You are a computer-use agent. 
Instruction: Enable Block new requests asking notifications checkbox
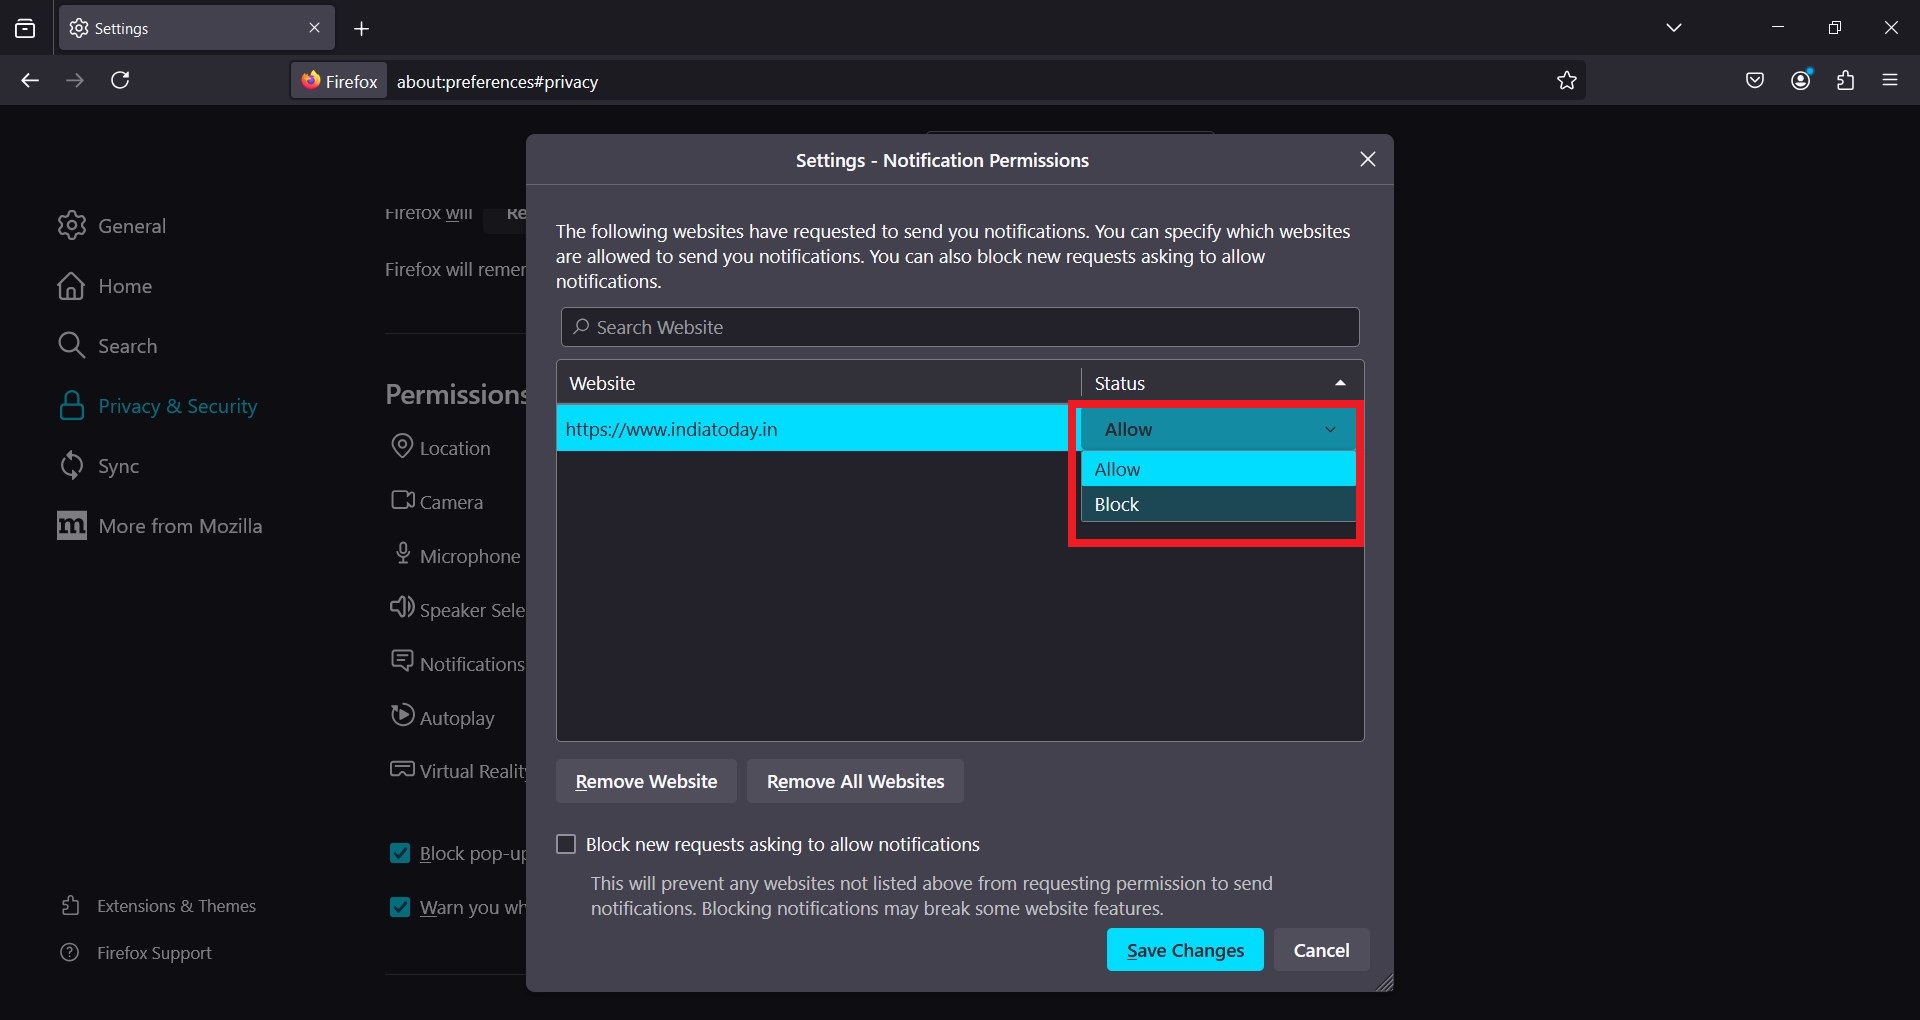[x=566, y=844]
